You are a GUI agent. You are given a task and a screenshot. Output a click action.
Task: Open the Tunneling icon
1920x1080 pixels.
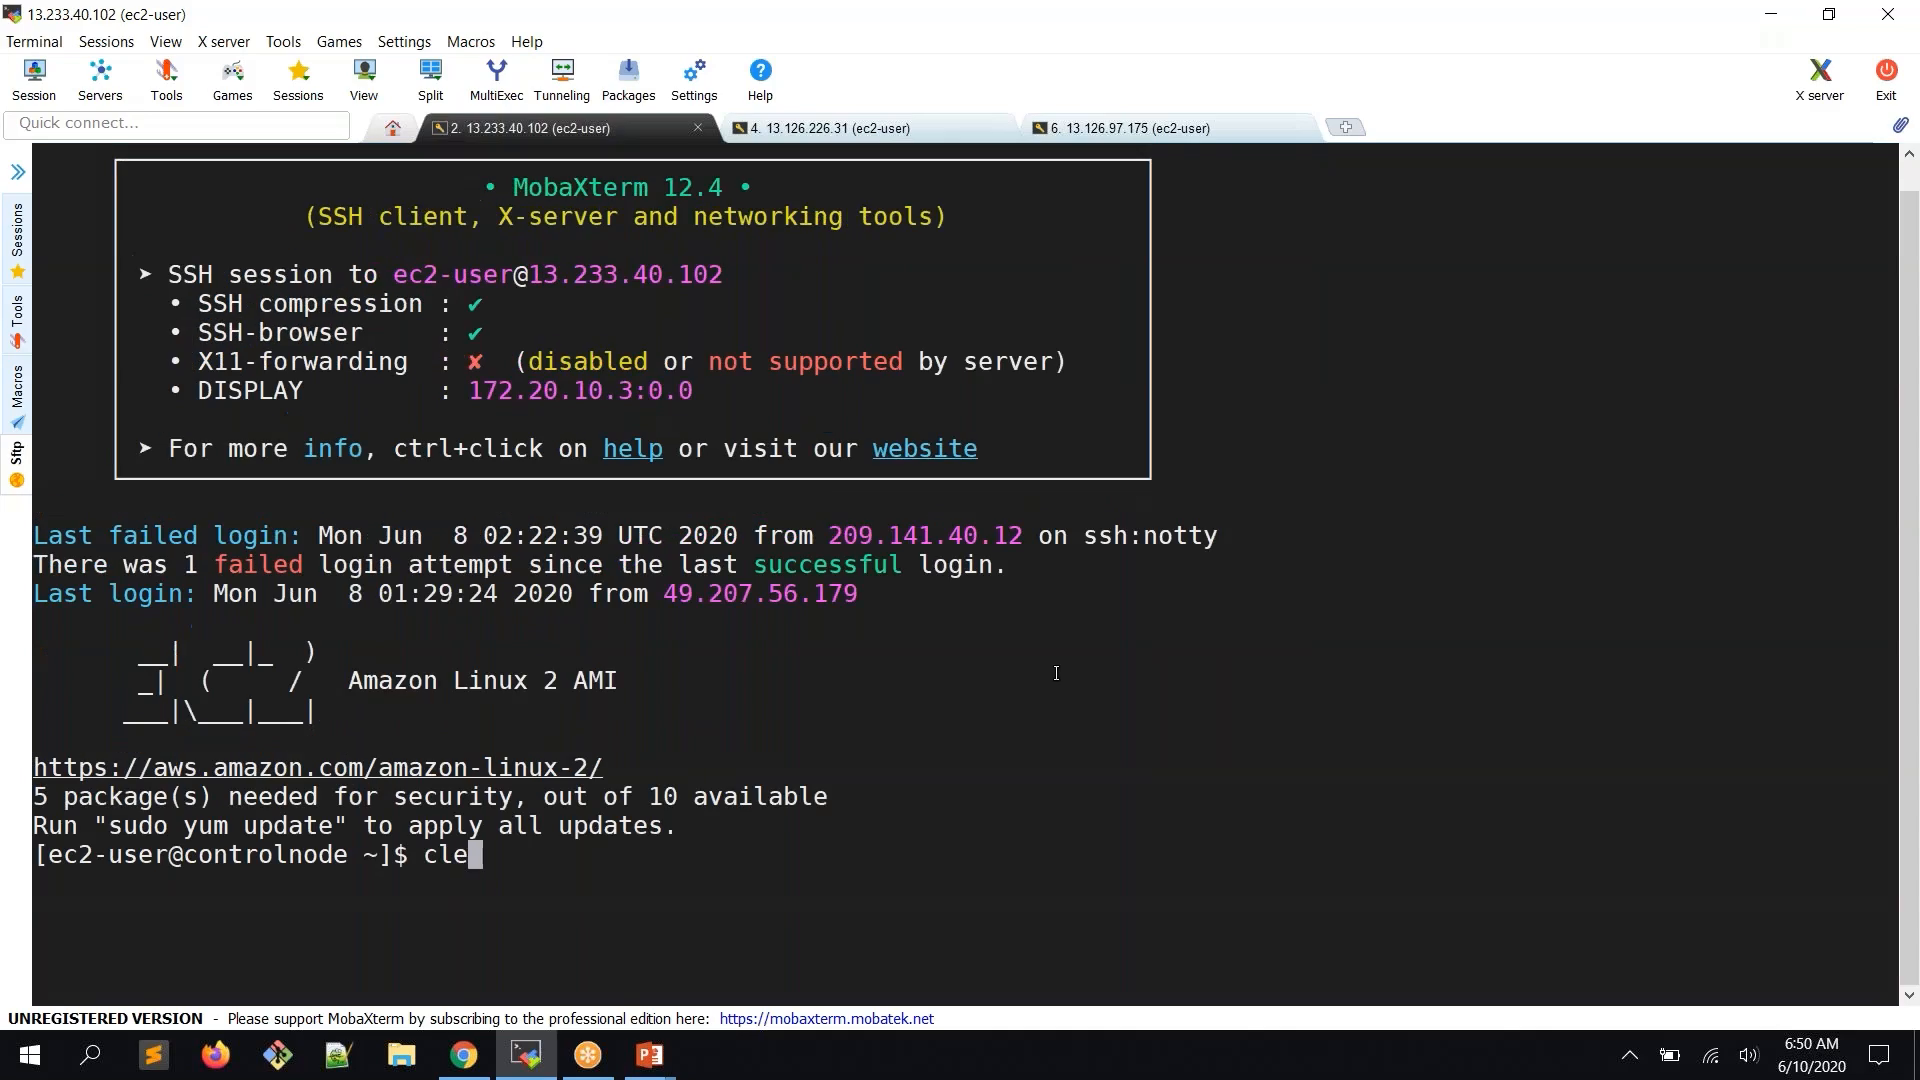click(x=562, y=80)
